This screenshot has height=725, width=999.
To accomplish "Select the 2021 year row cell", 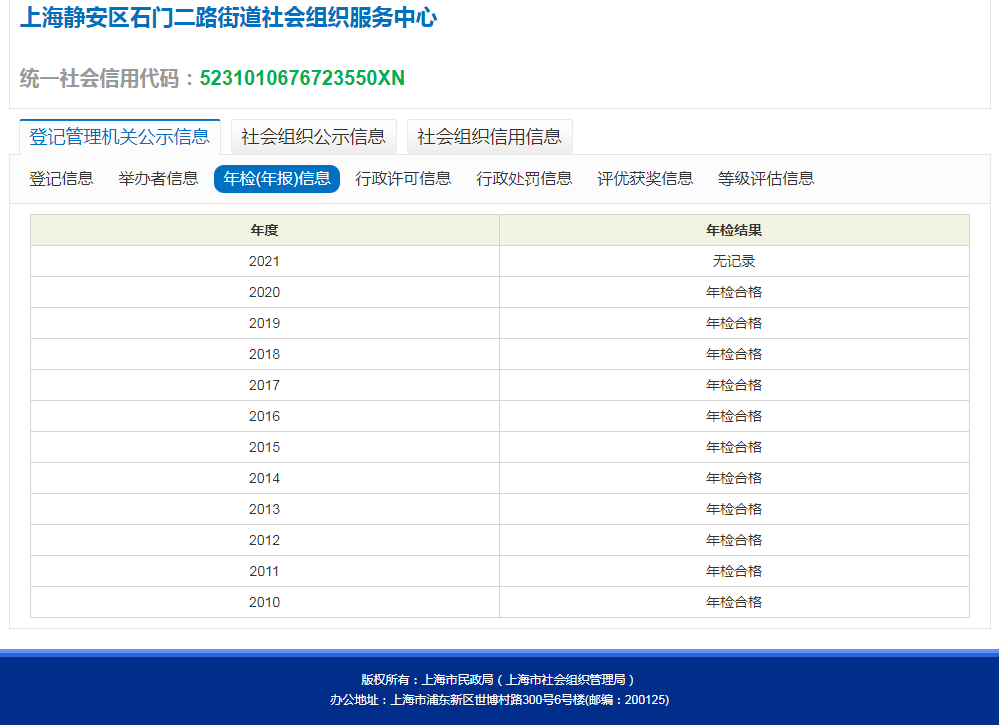I will click(x=264, y=261).
